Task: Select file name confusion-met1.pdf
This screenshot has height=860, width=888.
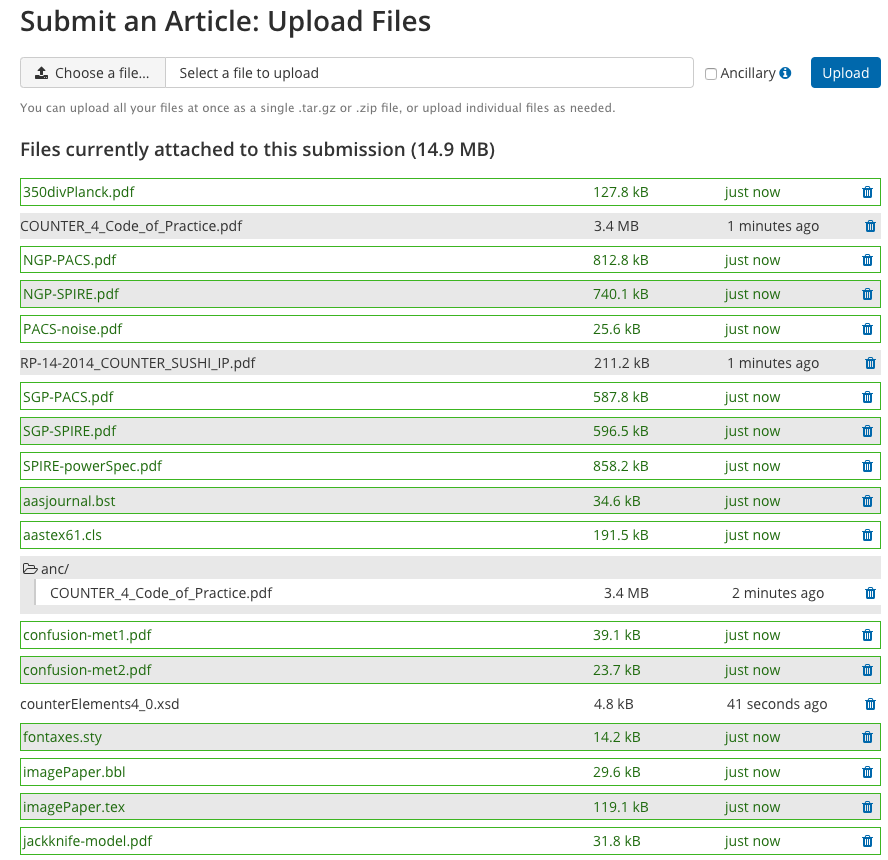Action: pyautogui.click(x=87, y=635)
